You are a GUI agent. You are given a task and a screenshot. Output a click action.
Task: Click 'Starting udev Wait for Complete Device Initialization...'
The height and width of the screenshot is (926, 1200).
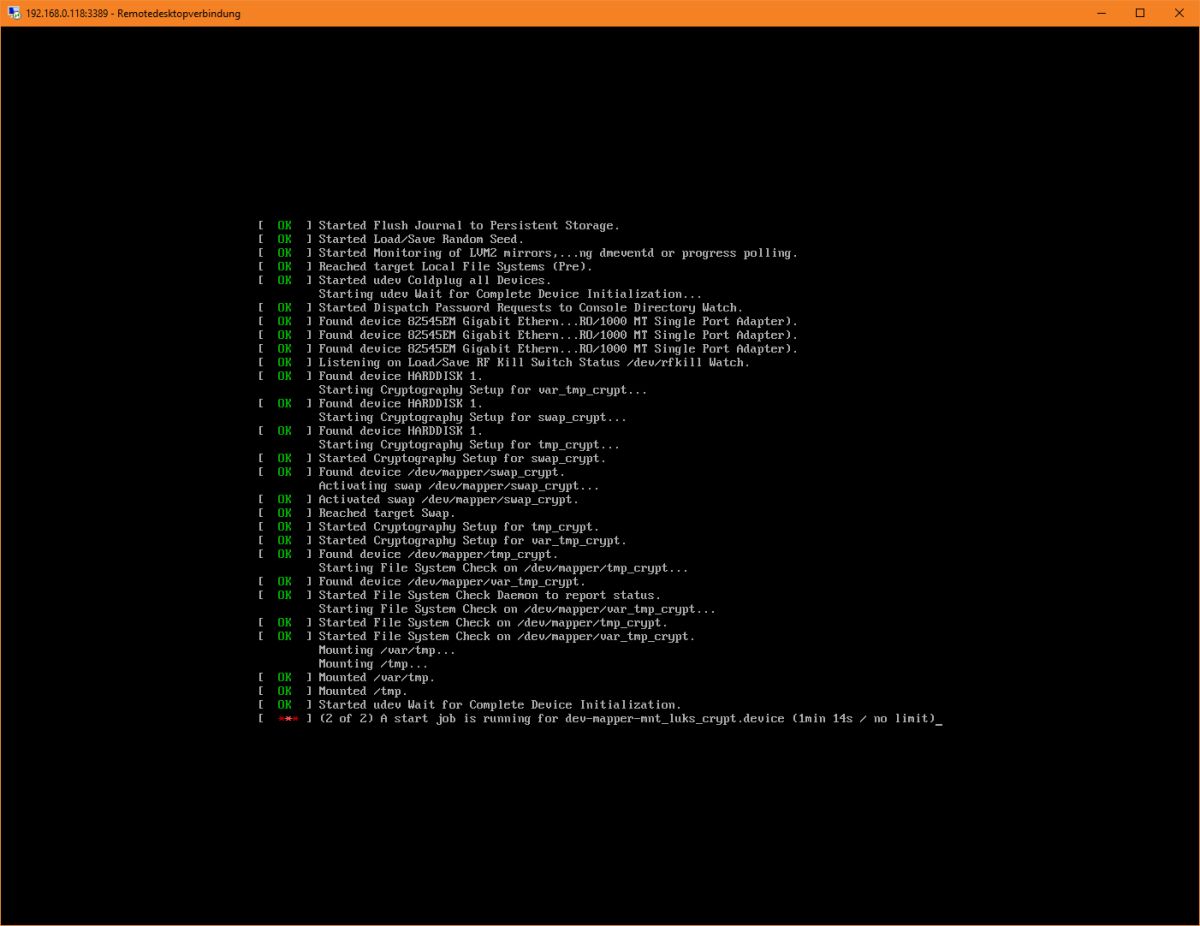click(x=510, y=294)
